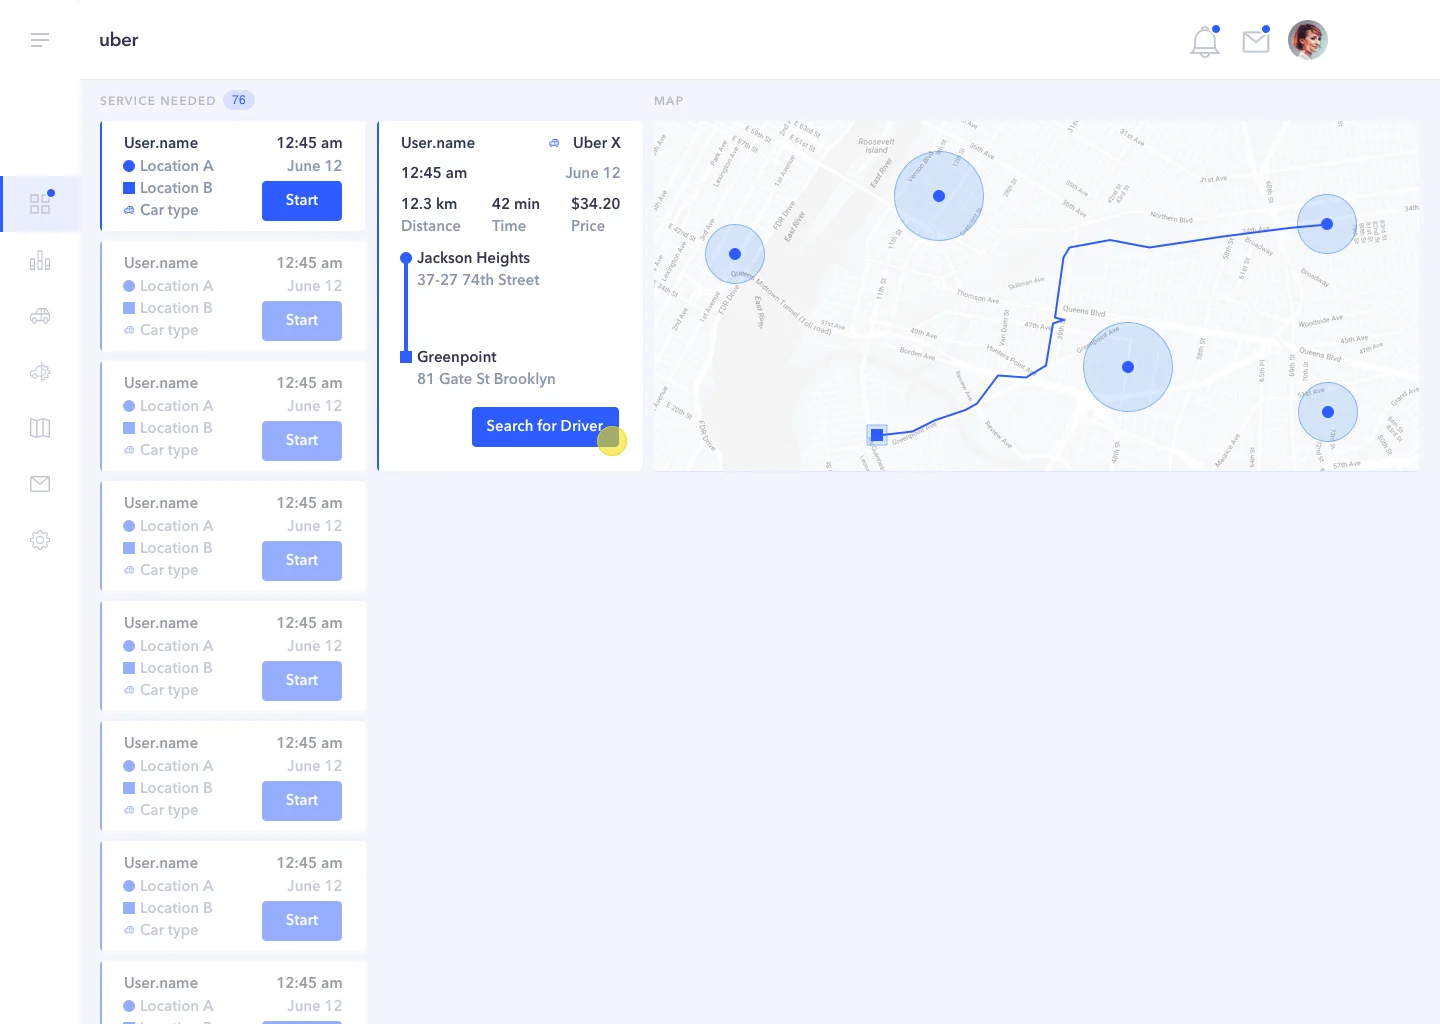This screenshot has height=1024, width=1440.
Task: Click the driver circle near Roosevelt Island
Action: pos(938,196)
